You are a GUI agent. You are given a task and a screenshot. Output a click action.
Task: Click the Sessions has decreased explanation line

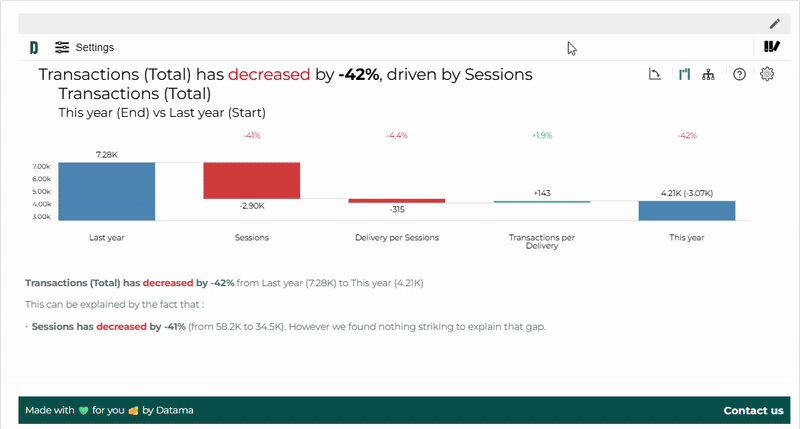coord(288,326)
